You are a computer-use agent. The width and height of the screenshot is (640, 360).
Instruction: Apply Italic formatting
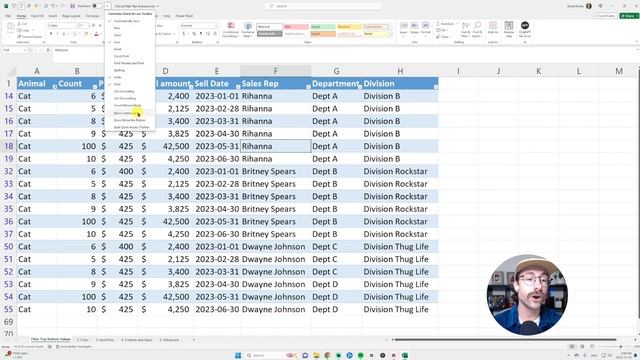57,34
